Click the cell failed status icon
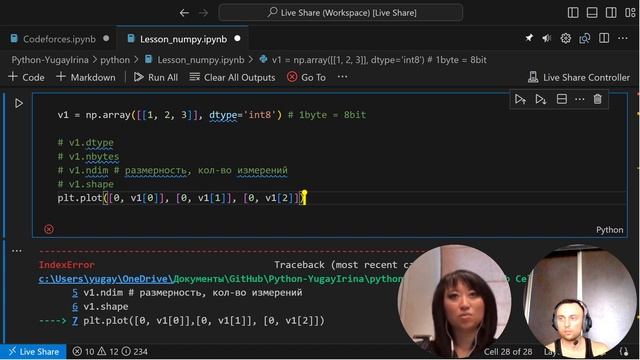640x360 pixels. click(49, 229)
